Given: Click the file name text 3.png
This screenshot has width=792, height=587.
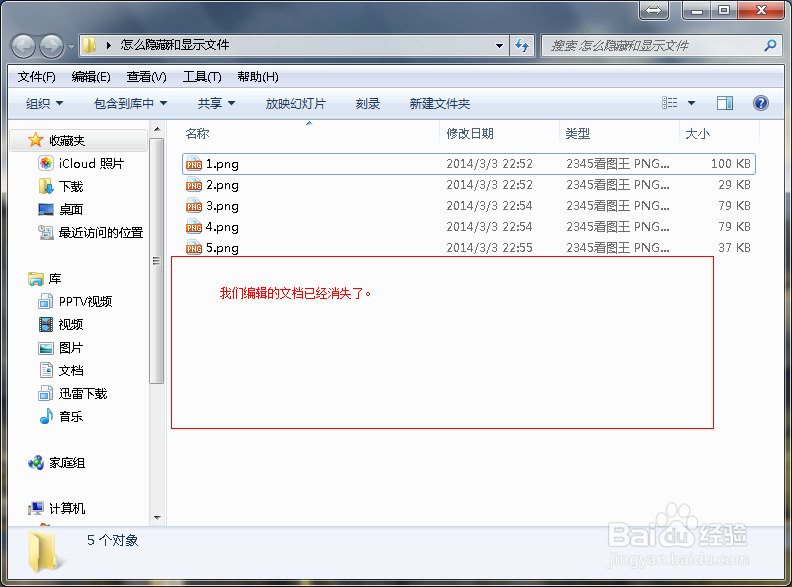Looking at the screenshot, I should pyautogui.click(x=222, y=206).
